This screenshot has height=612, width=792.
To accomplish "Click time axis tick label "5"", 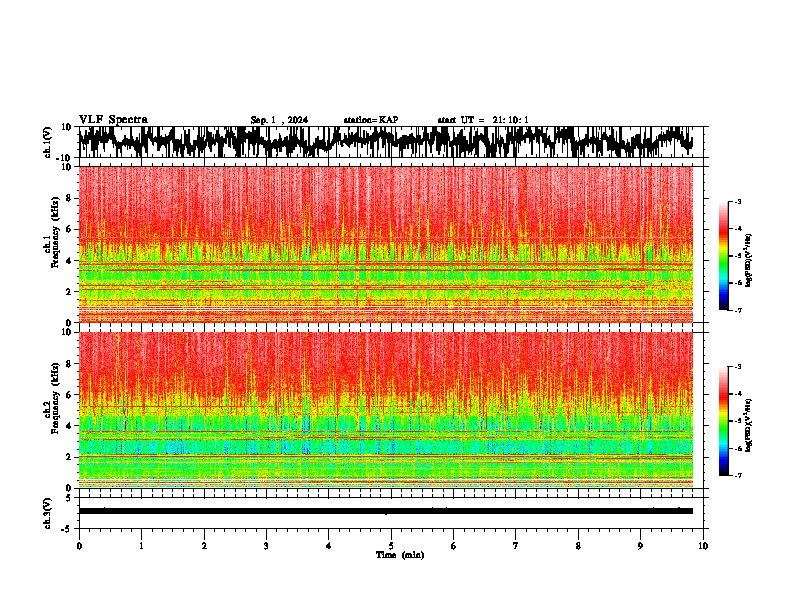I will pos(391,546).
